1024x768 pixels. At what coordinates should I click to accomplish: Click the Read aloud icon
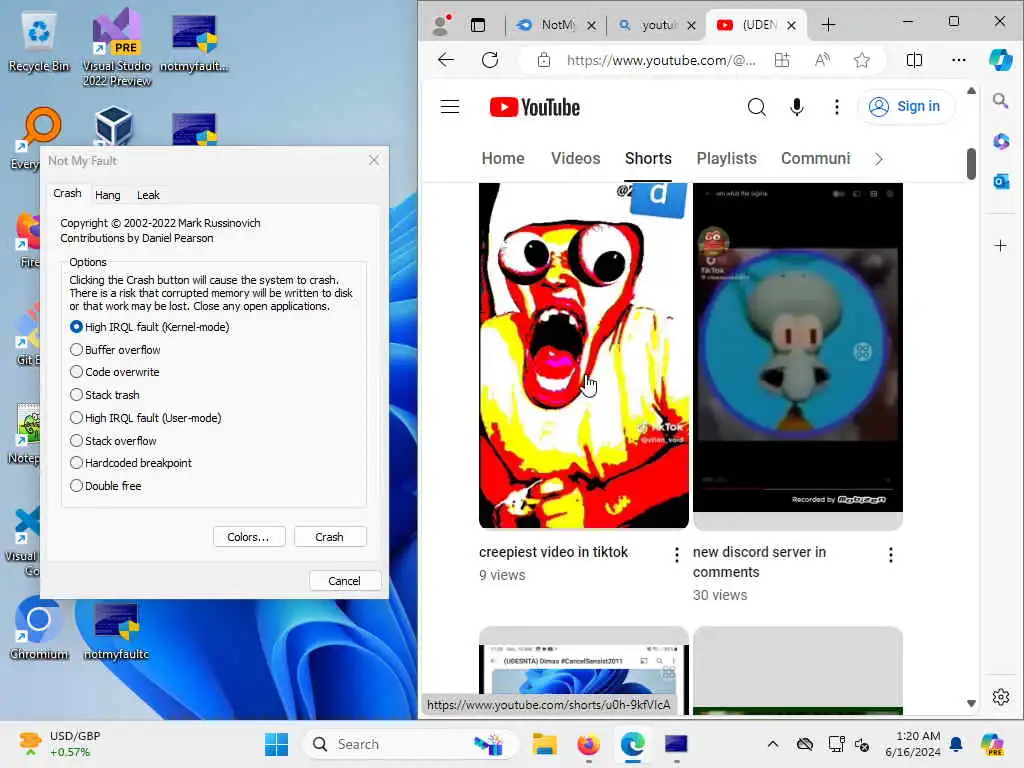pos(822,60)
